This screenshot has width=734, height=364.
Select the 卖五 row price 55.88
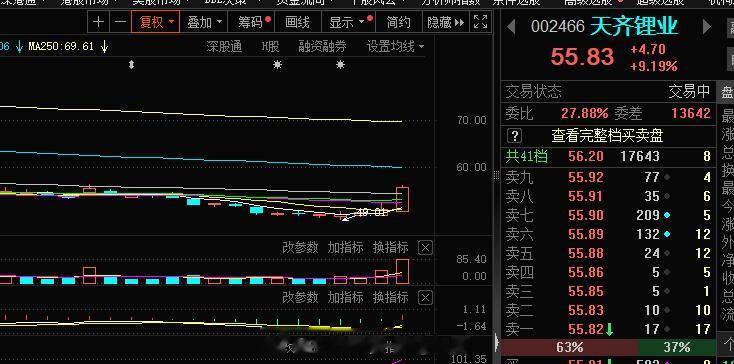tap(586, 253)
